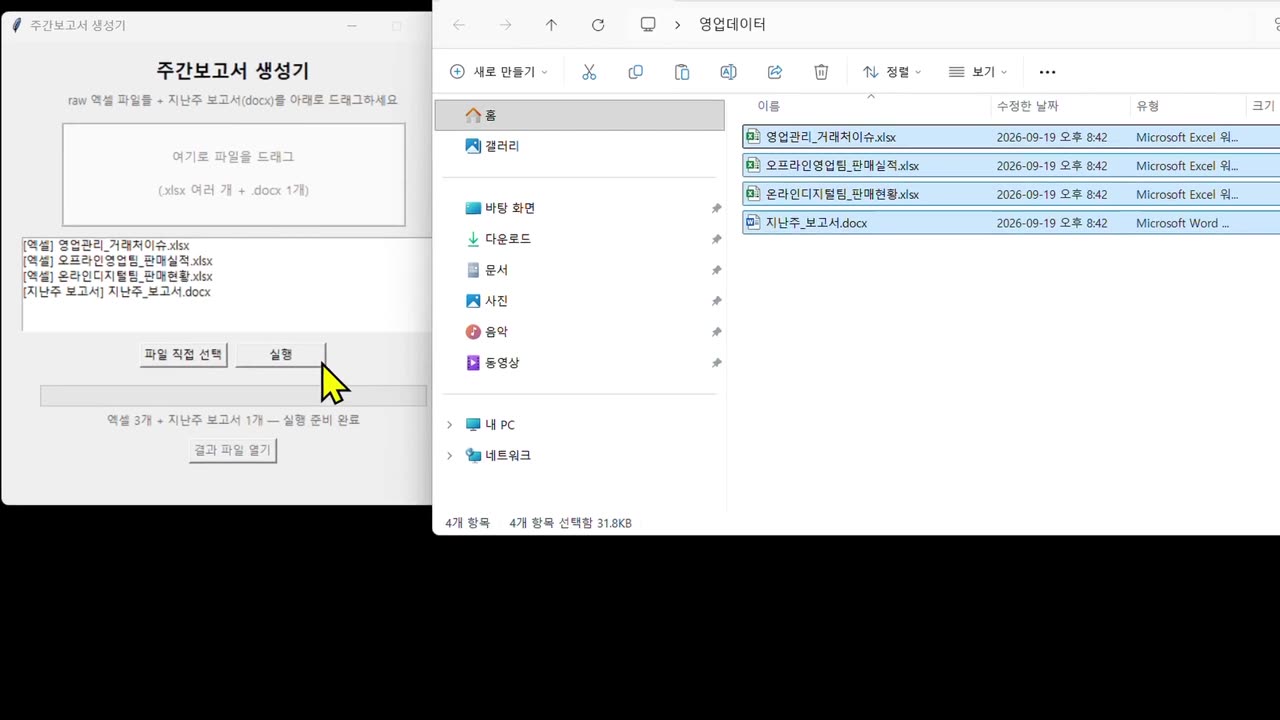Expand the 내 PC tree node
1280x720 pixels.
tap(449, 425)
